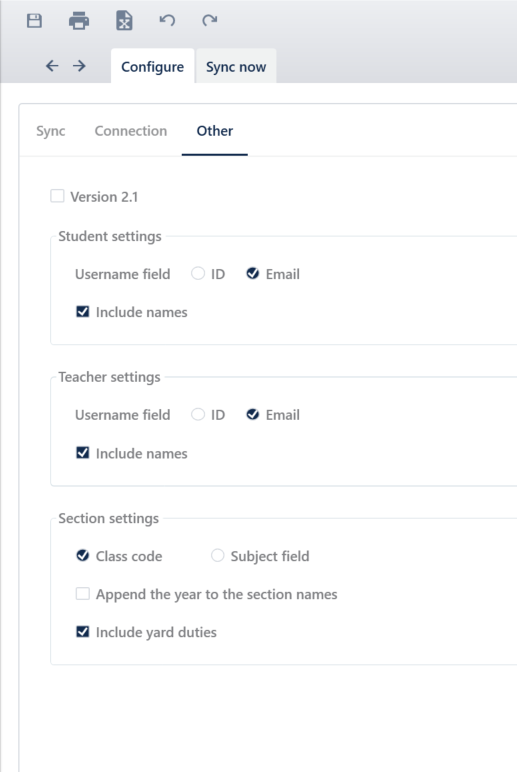The height and width of the screenshot is (772, 517).
Task: Select ID radio under Student settings
Action: (x=198, y=273)
